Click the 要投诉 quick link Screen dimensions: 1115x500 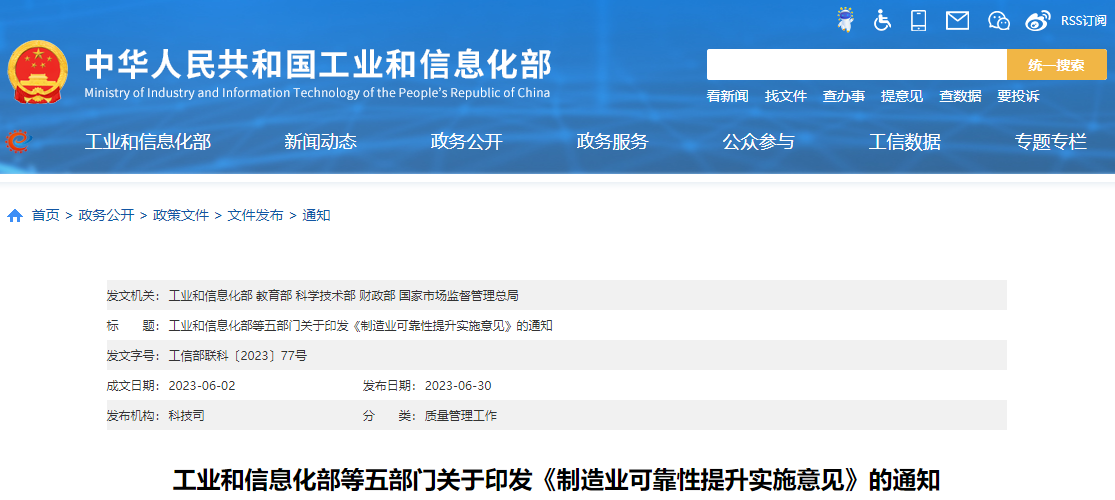coord(1017,96)
